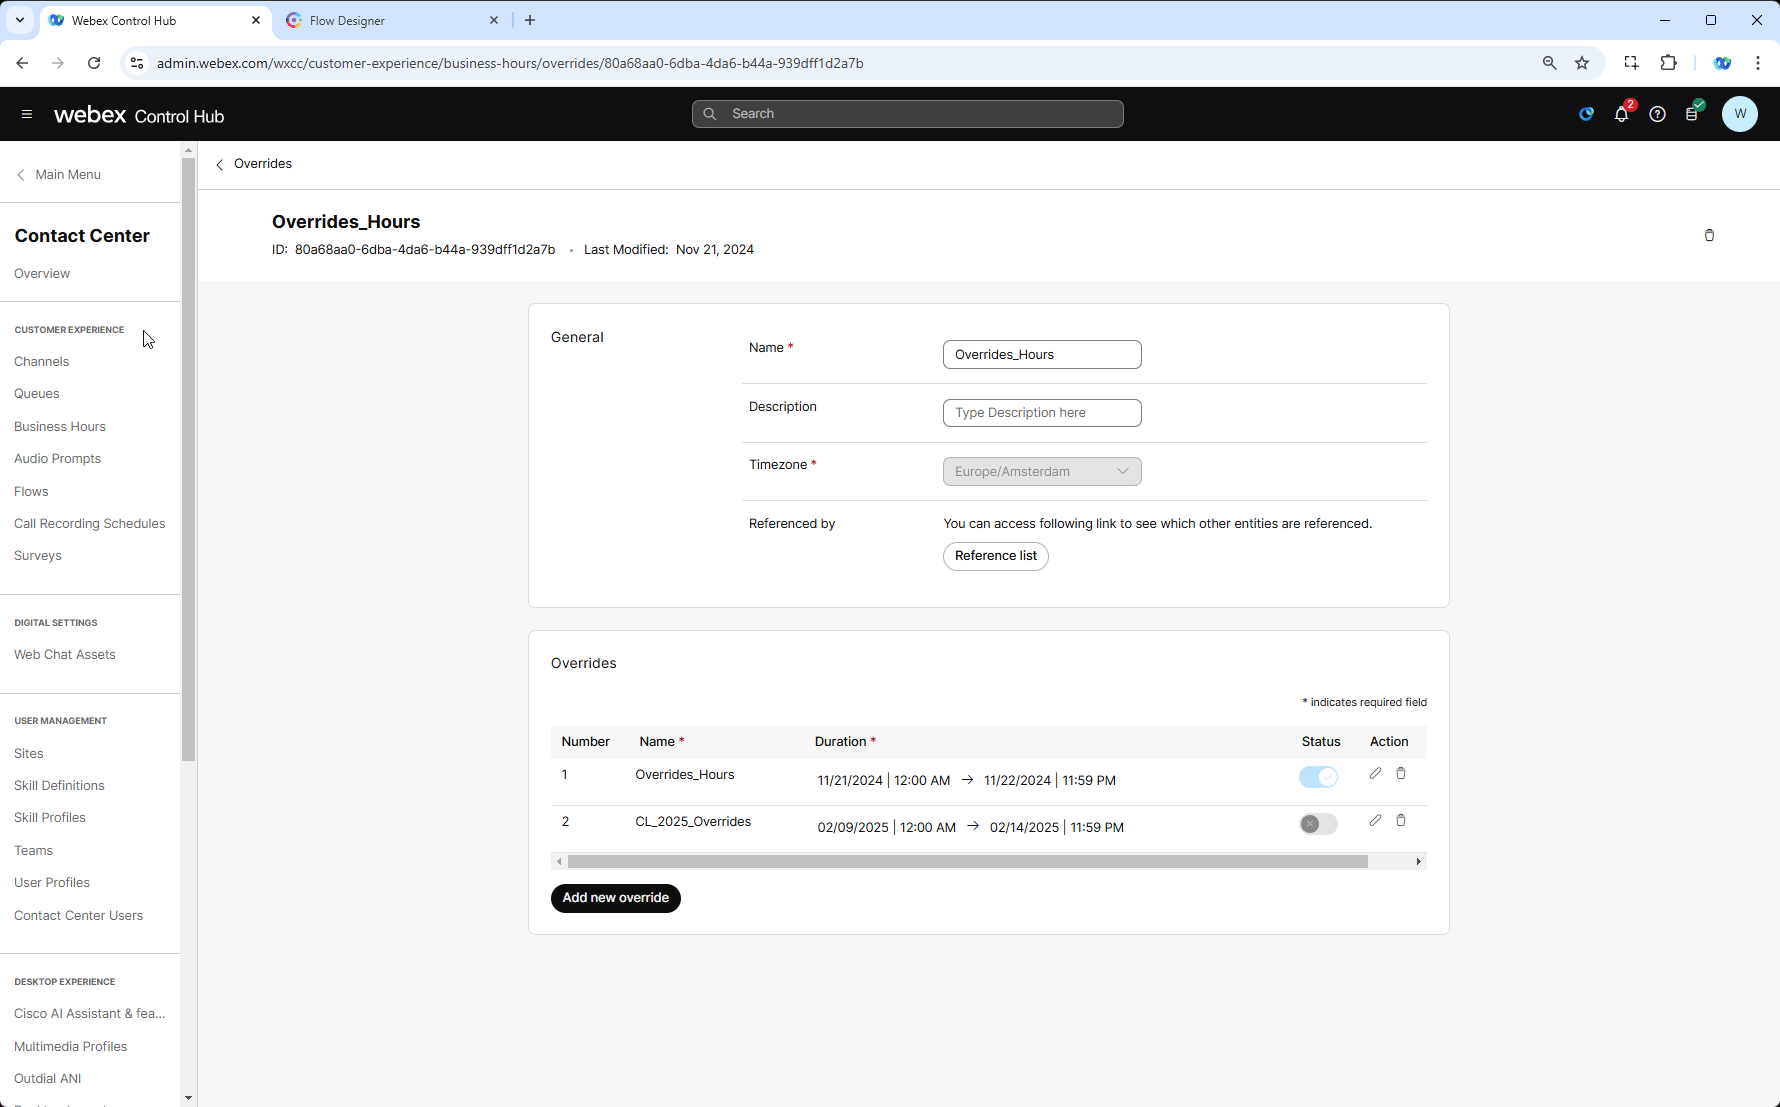Open Chrome's three-dot menu
Image resolution: width=1780 pixels, height=1107 pixels.
[x=1758, y=63]
